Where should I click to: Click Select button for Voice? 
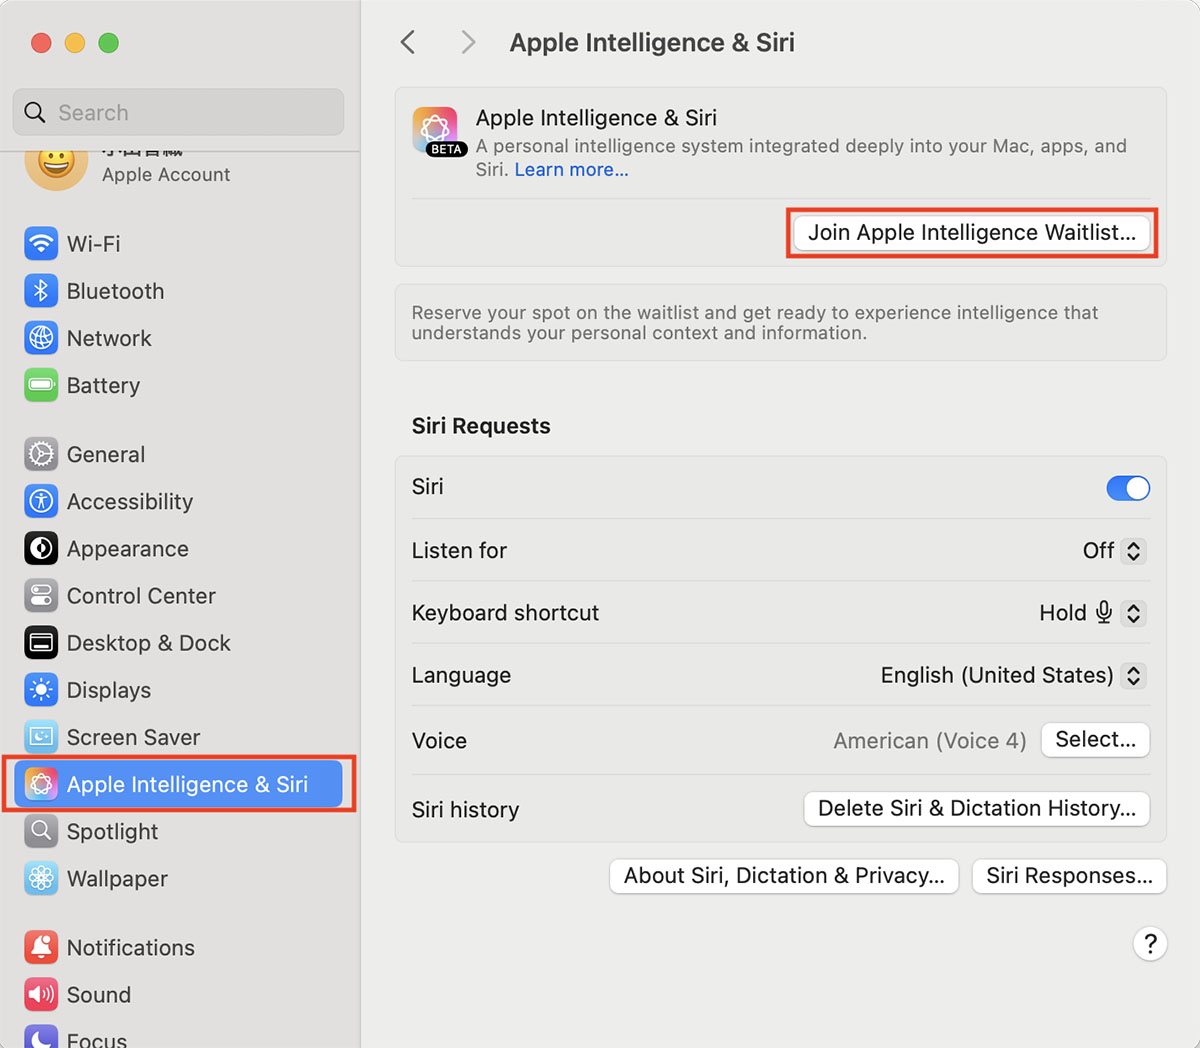[1096, 740]
